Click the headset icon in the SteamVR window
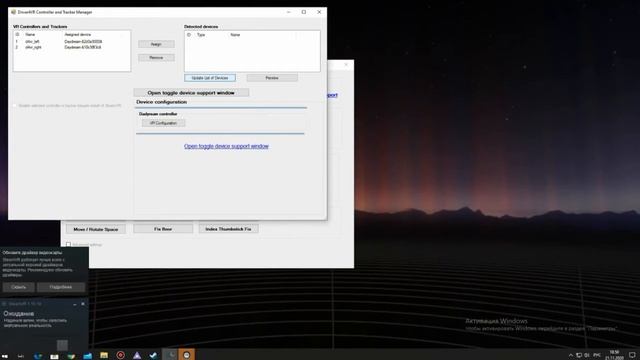Screen dimensions: 640x360 [62, 345]
